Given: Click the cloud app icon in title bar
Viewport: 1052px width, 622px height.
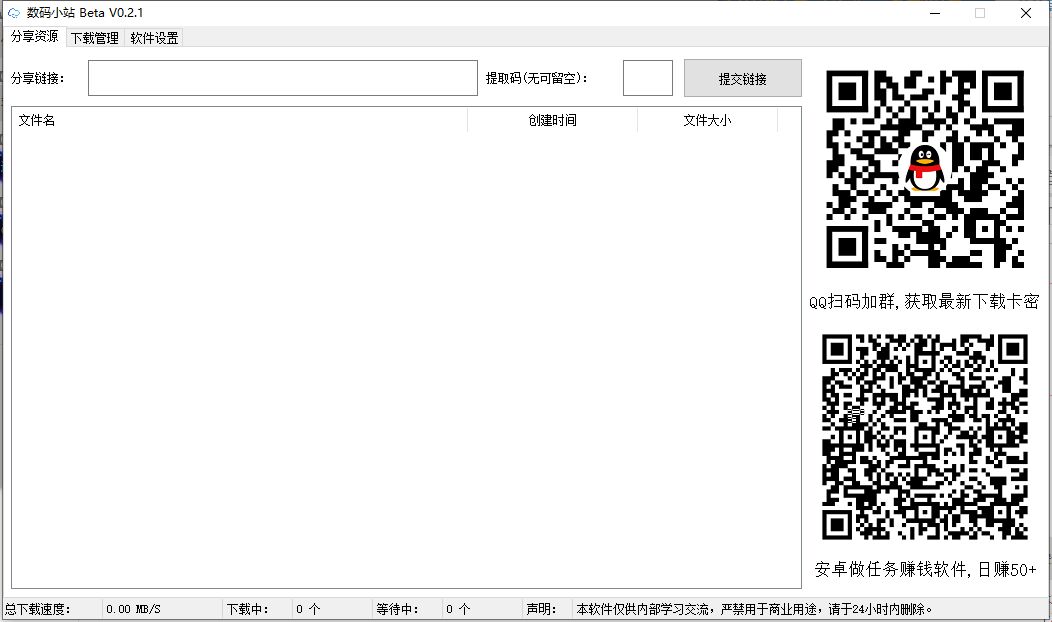Looking at the screenshot, I should click(13, 13).
